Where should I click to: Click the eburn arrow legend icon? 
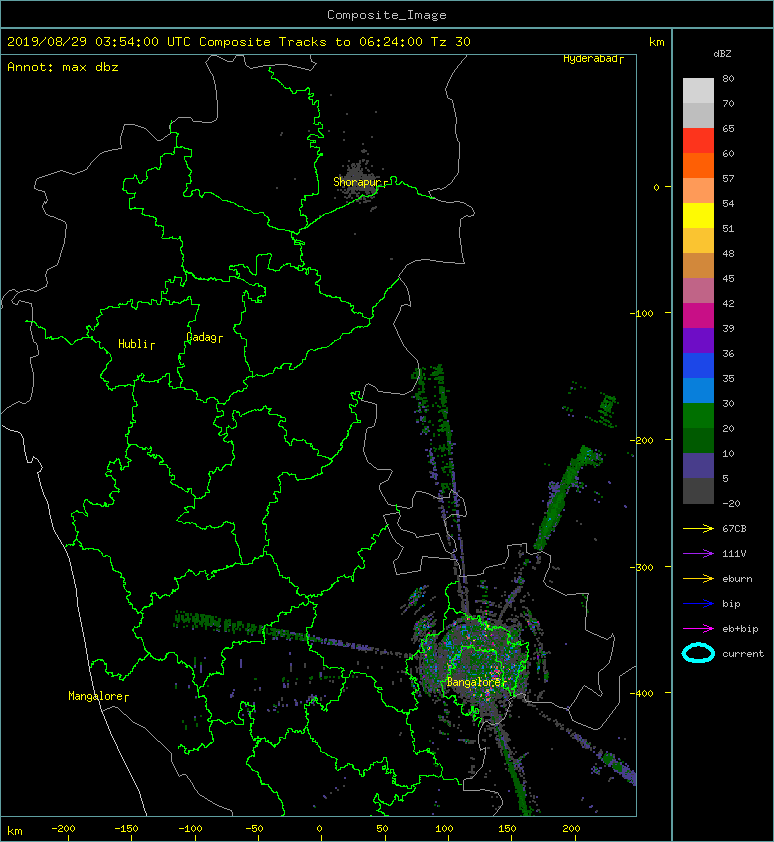click(698, 578)
